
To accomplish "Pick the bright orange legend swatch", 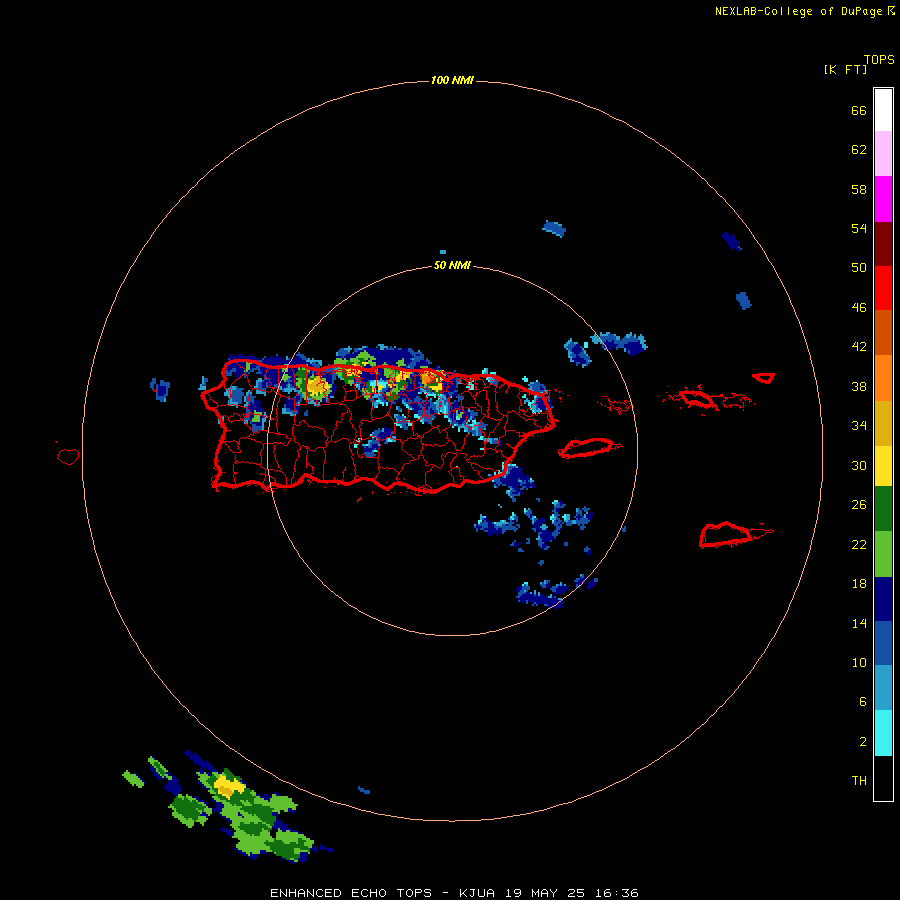I will click(x=883, y=378).
